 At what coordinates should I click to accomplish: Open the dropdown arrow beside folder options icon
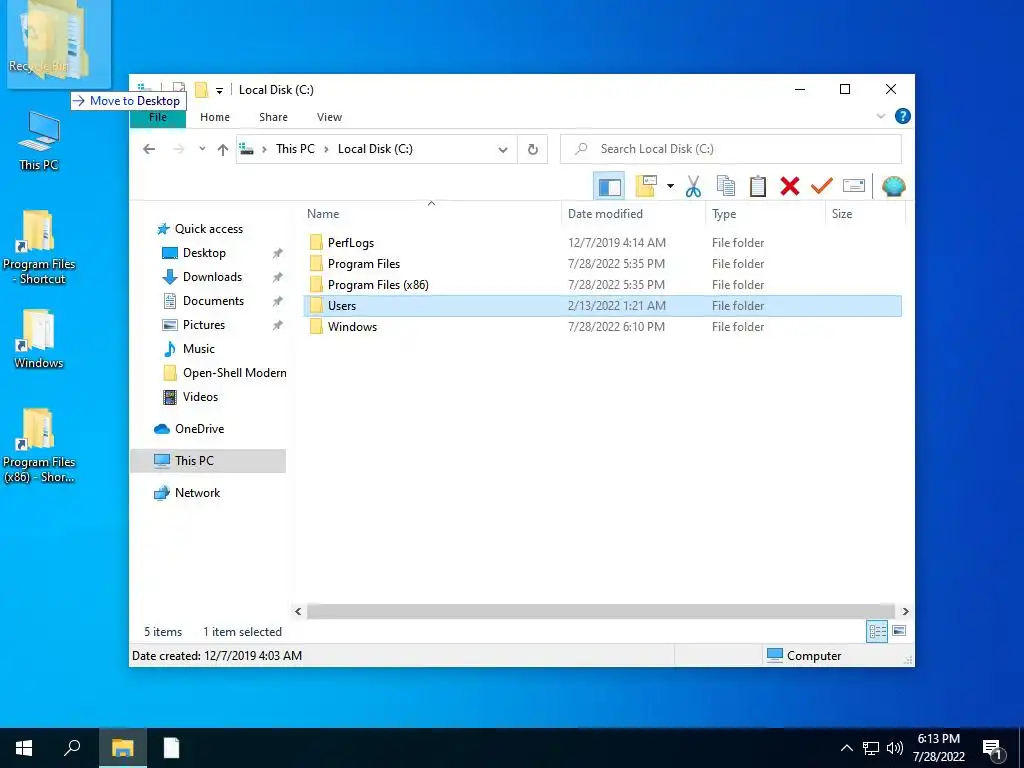coord(670,187)
